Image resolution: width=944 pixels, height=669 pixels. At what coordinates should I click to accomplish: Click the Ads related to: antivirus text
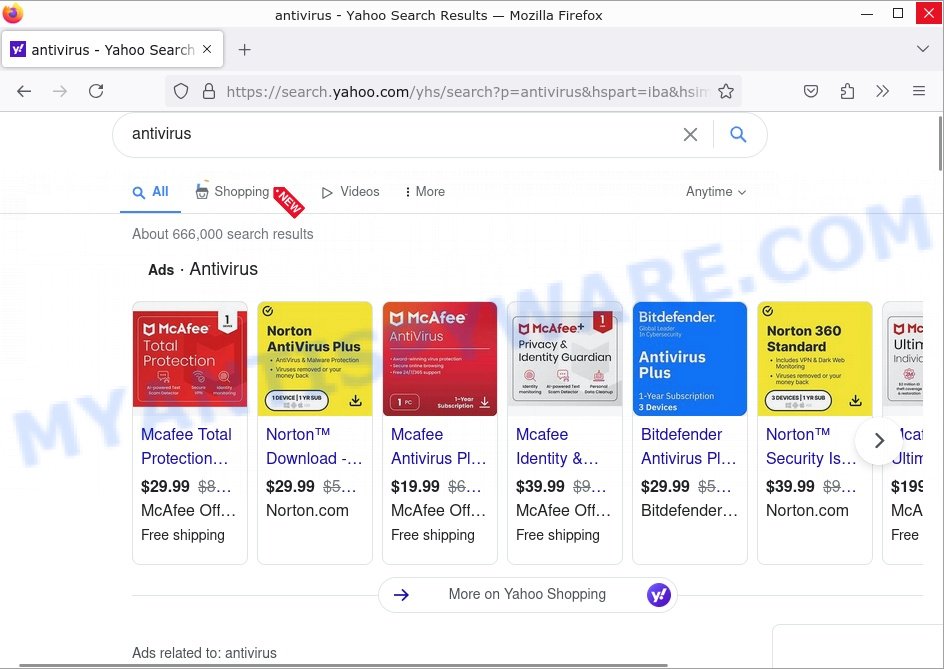(x=204, y=653)
